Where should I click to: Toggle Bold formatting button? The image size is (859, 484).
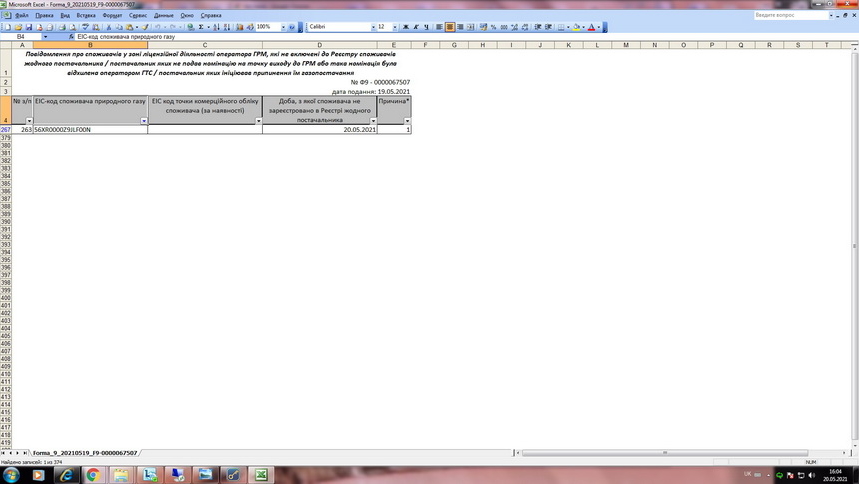click(406, 27)
